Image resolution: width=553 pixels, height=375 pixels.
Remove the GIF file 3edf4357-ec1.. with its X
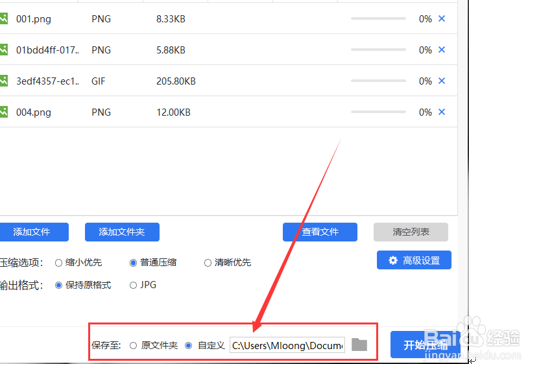coord(442,81)
